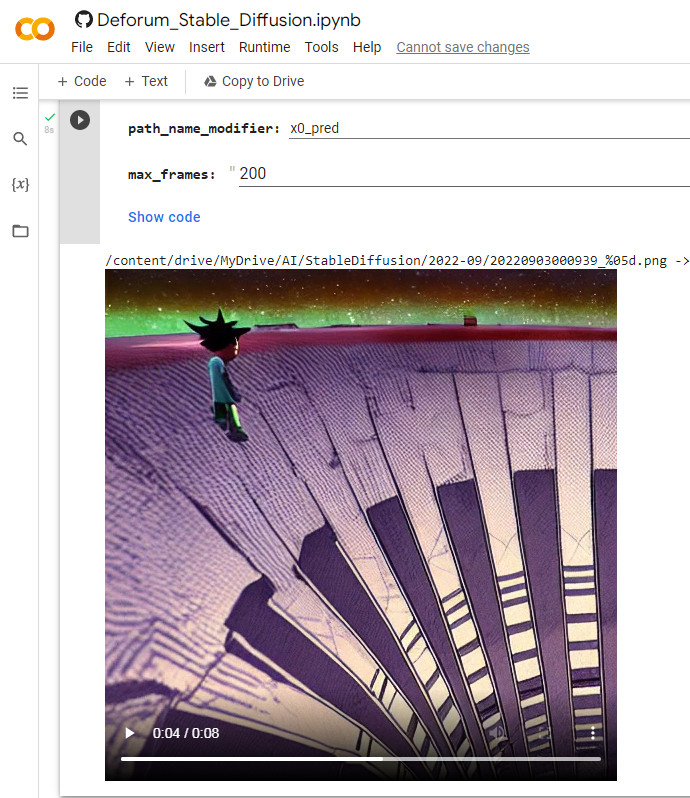
Task: Click the notebook title Deforum_Stable_Diffusion.ipynb
Action: [229, 20]
